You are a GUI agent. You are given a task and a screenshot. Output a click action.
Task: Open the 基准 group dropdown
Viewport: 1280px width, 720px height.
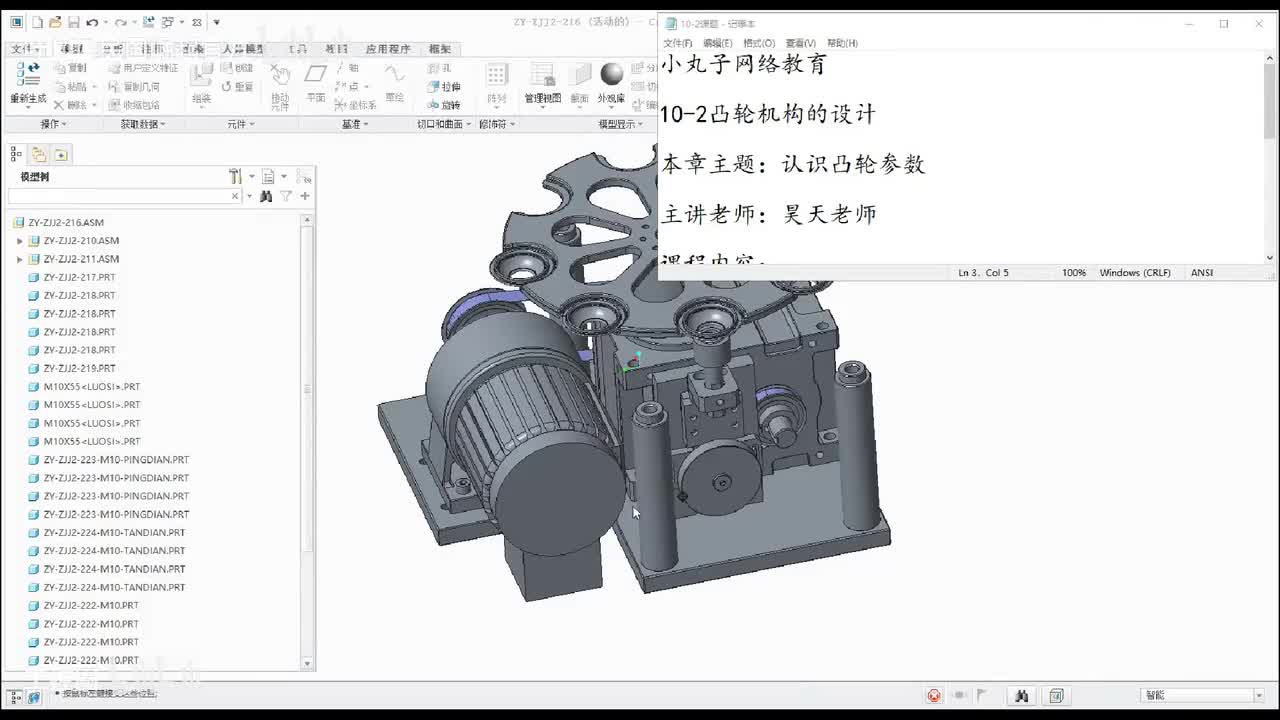[355, 124]
